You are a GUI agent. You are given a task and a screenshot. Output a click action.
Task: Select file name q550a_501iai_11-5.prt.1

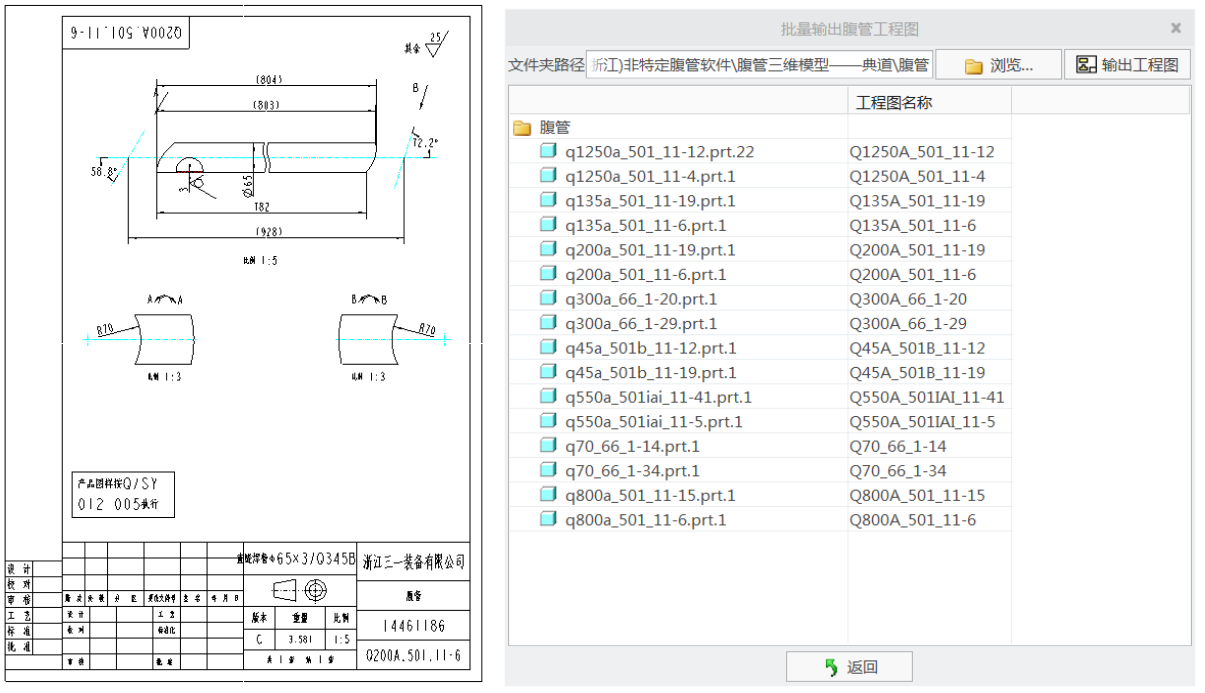(654, 421)
